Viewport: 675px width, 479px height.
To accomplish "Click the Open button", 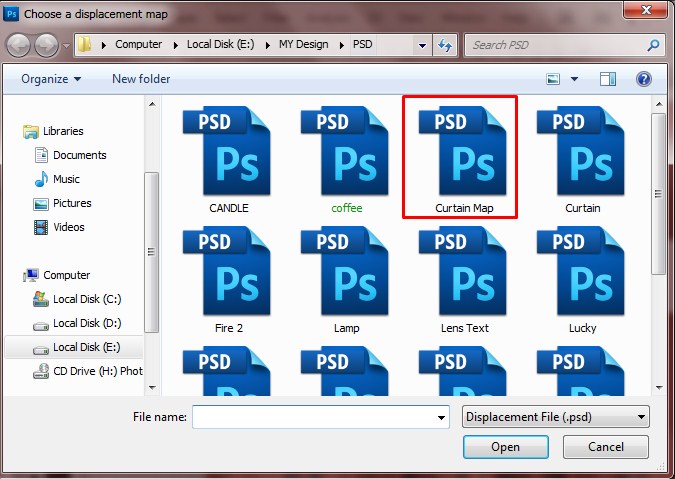I will 506,447.
